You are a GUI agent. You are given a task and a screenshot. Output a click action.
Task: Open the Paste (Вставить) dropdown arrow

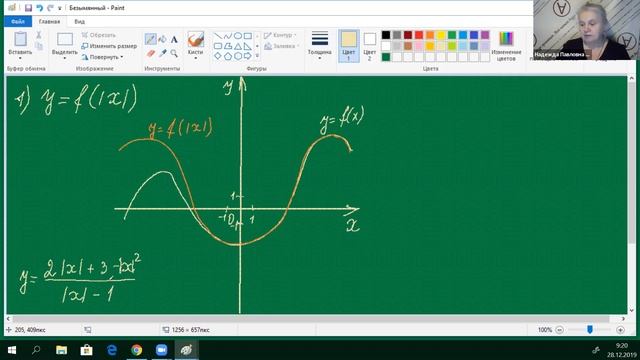pos(20,58)
